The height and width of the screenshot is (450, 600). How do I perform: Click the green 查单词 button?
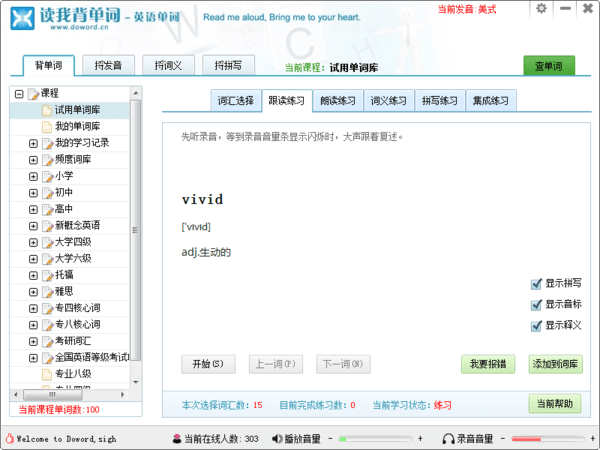[549, 66]
